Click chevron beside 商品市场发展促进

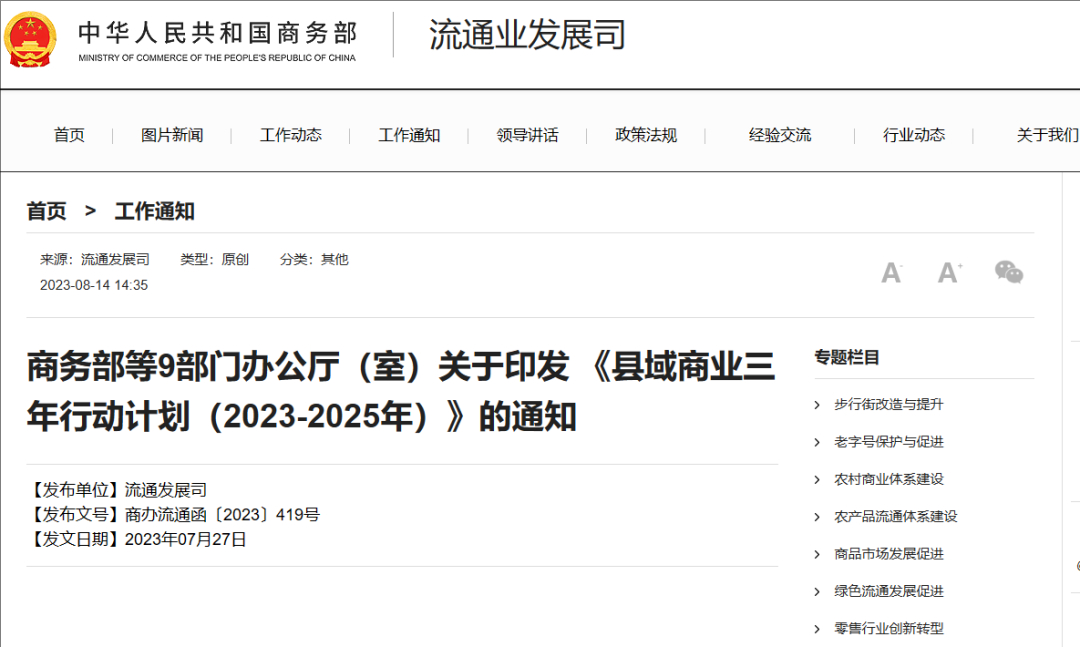pos(818,555)
